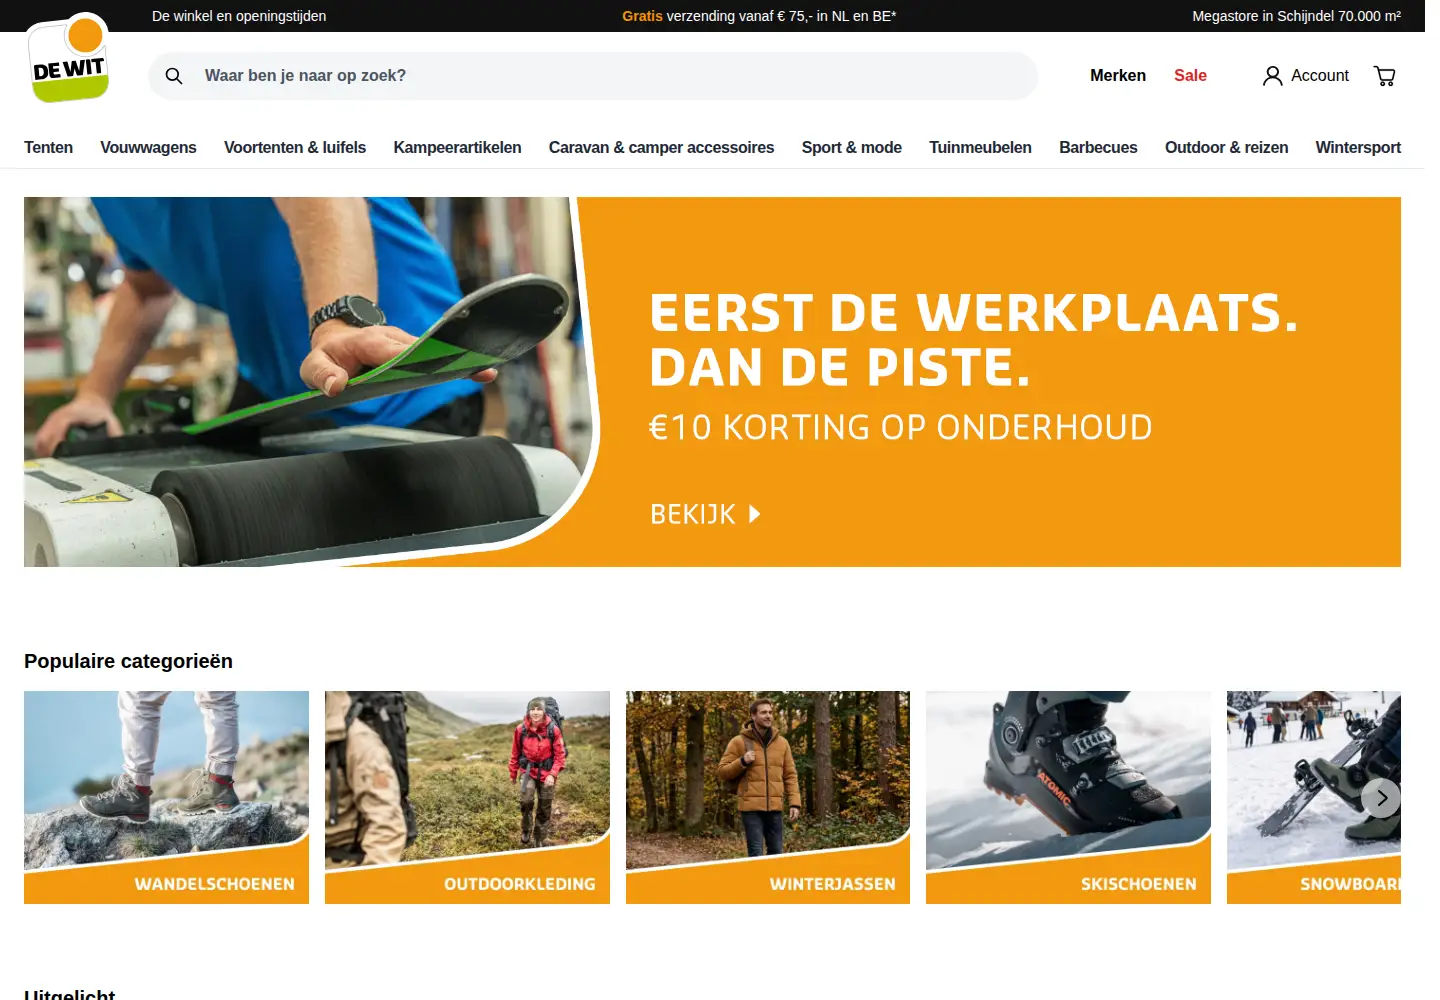Screen dimensions: 1440x1000
Task: Click the carousel next arrow button
Action: click(x=1381, y=798)
